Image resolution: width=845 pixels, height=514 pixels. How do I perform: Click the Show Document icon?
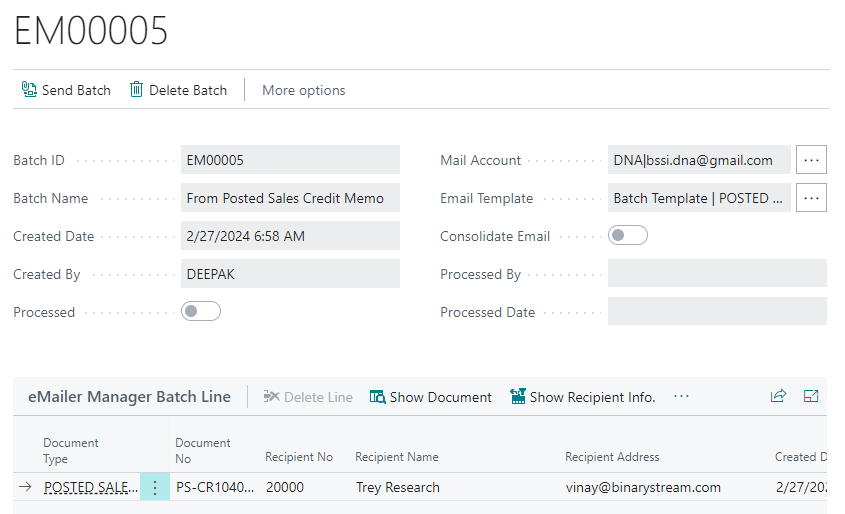(x=377, y=397)
